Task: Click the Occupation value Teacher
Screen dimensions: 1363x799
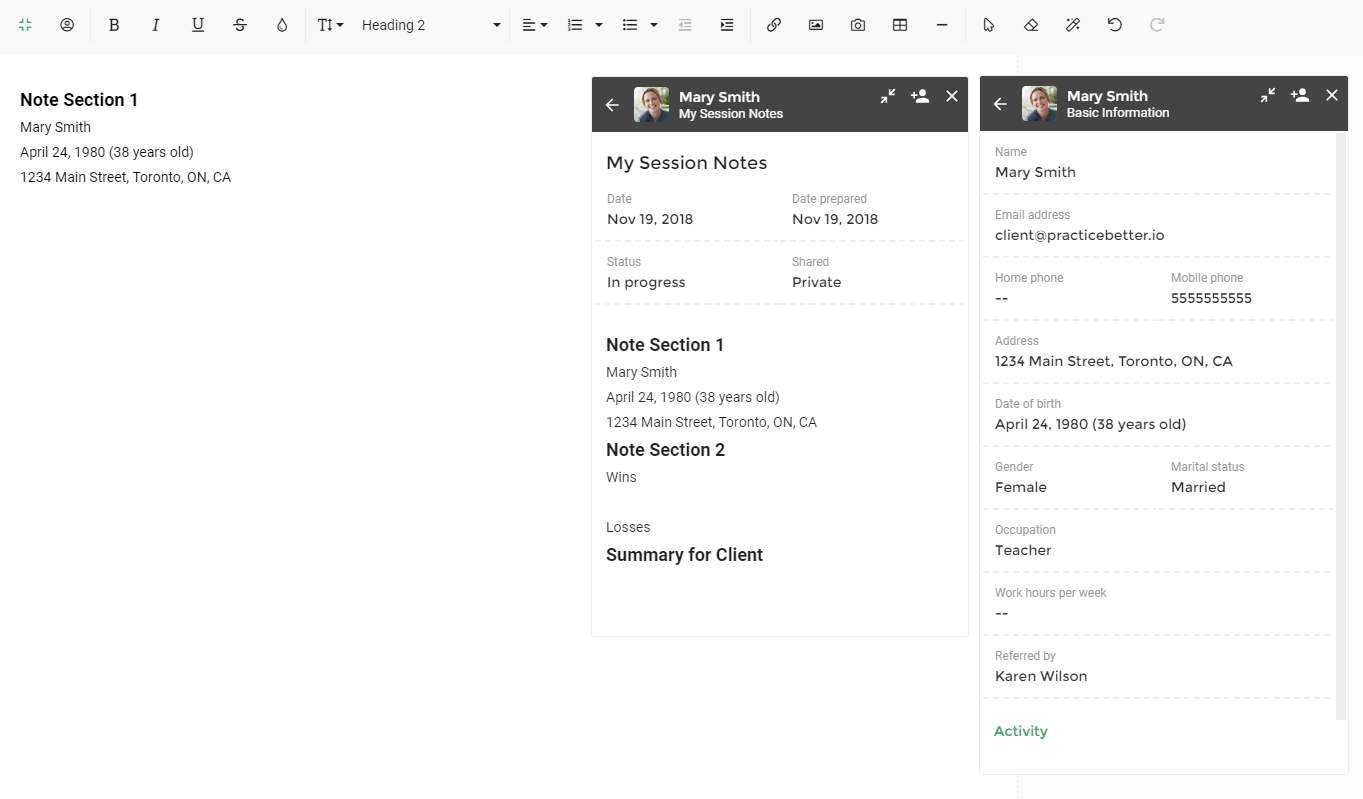Action: 1023,550
